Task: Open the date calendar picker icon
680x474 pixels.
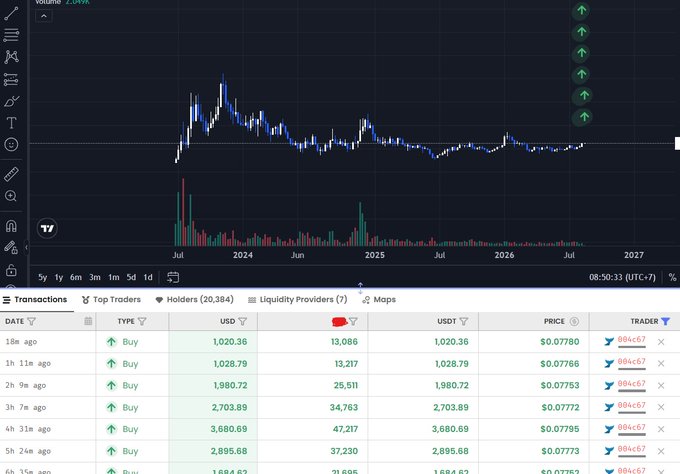Action: coord(88,321)
